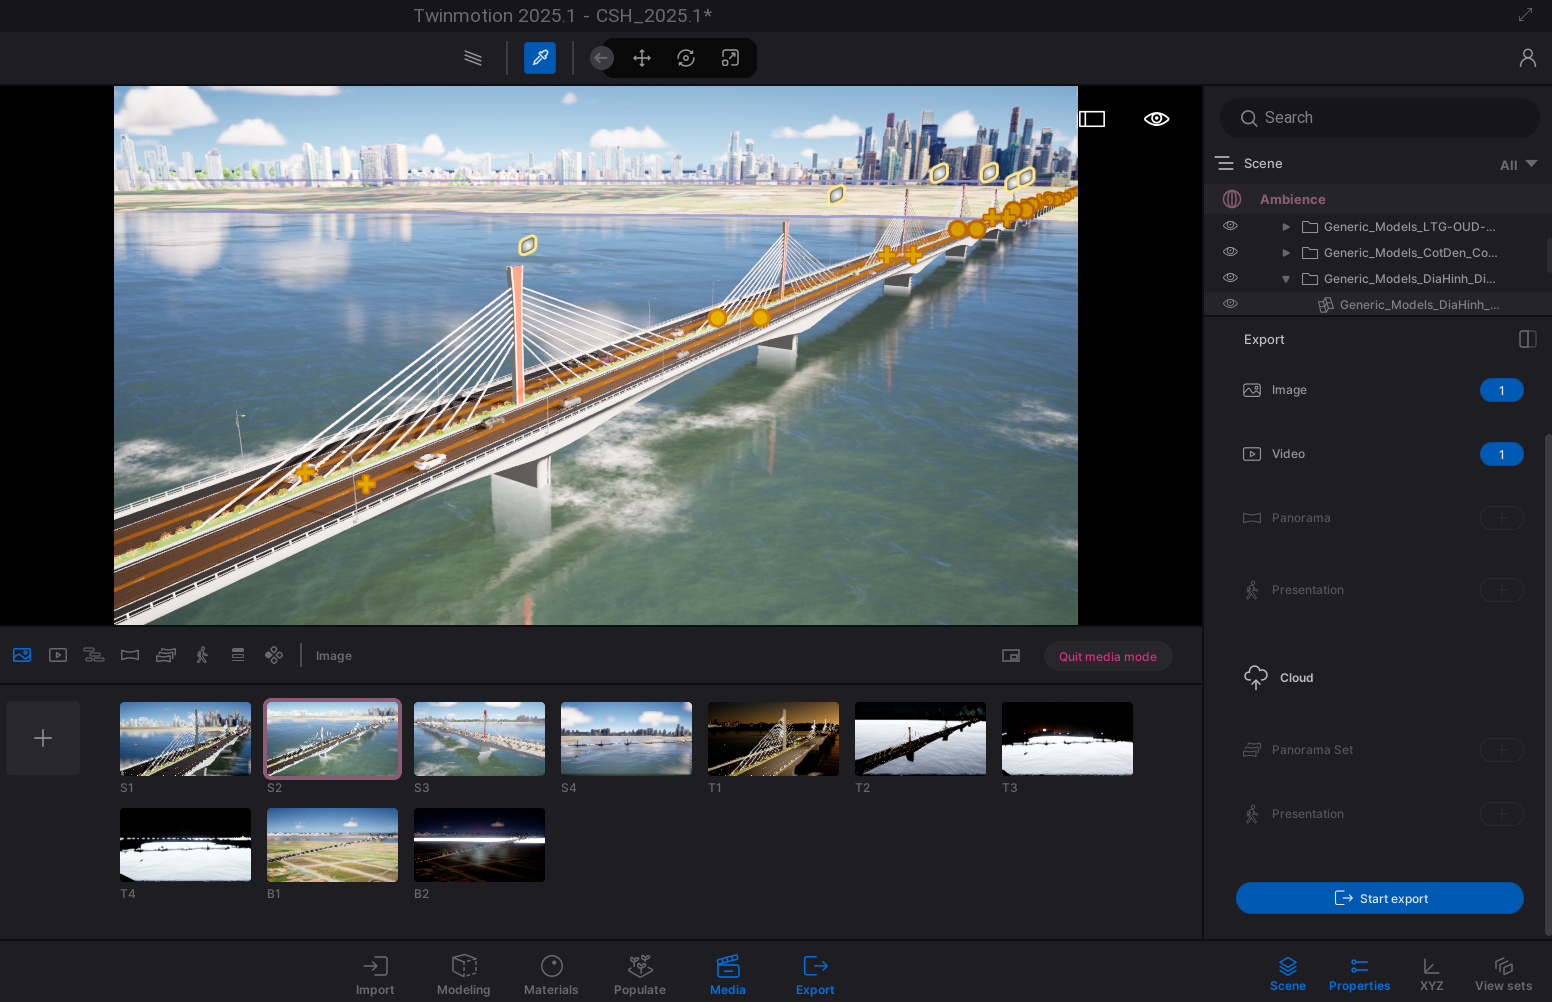Open the Populate tab
This screenshot has height=1002, width=1552.
(640, 975)
